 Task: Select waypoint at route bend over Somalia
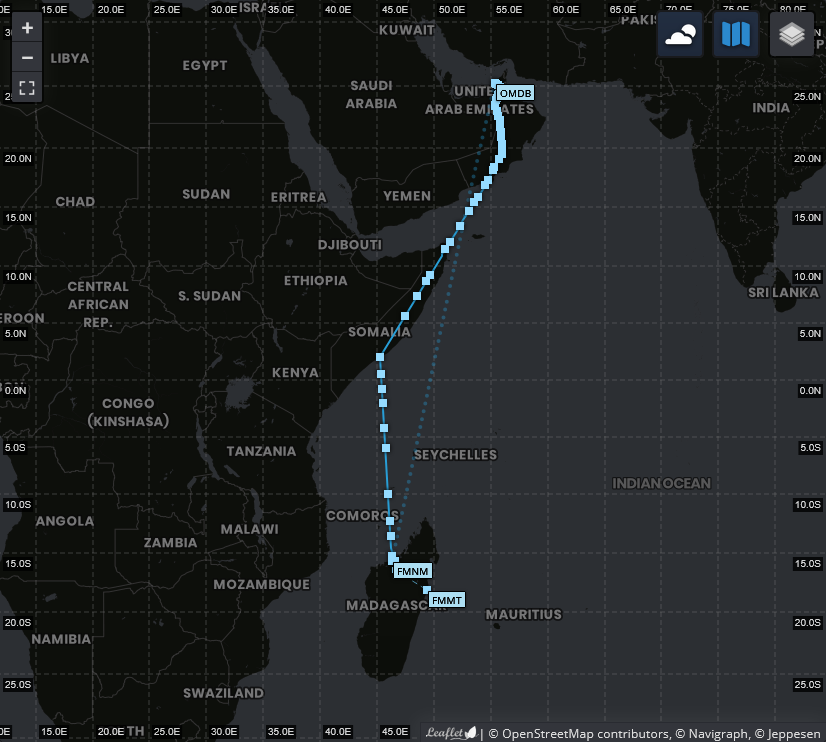[x=380, y=357]
